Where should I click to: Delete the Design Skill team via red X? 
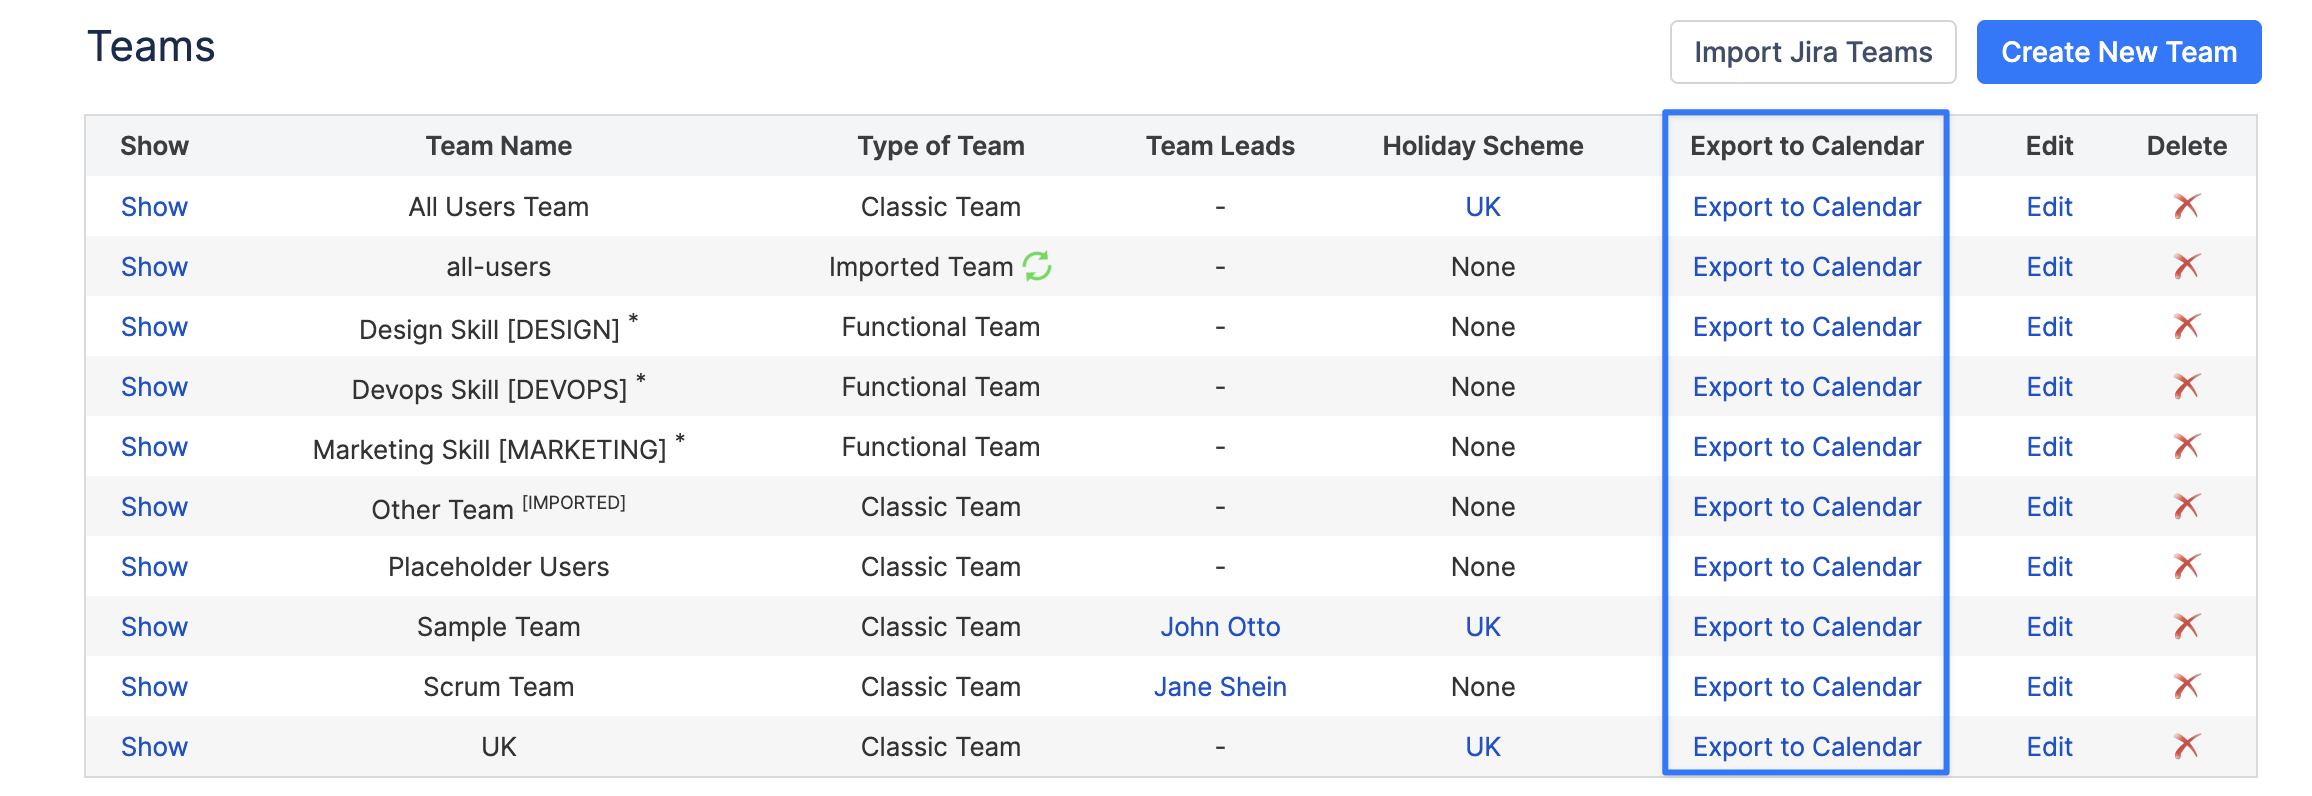[2186, 326]
